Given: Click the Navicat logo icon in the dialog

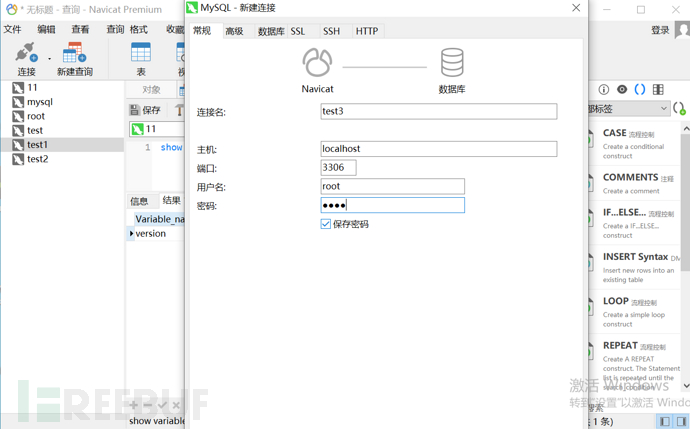Looking at the screenshot, I should pos(317,62).
